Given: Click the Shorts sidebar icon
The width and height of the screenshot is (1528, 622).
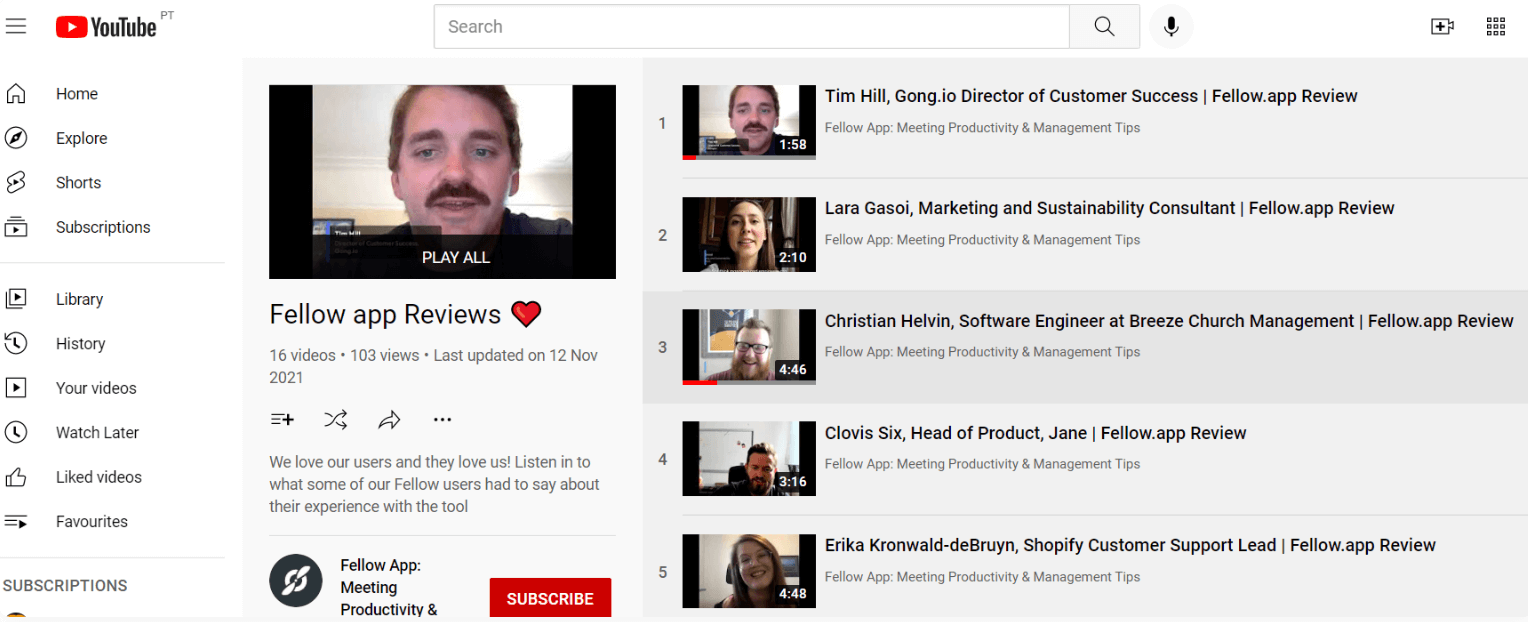Looking at the screenshot, I should 16,183.
